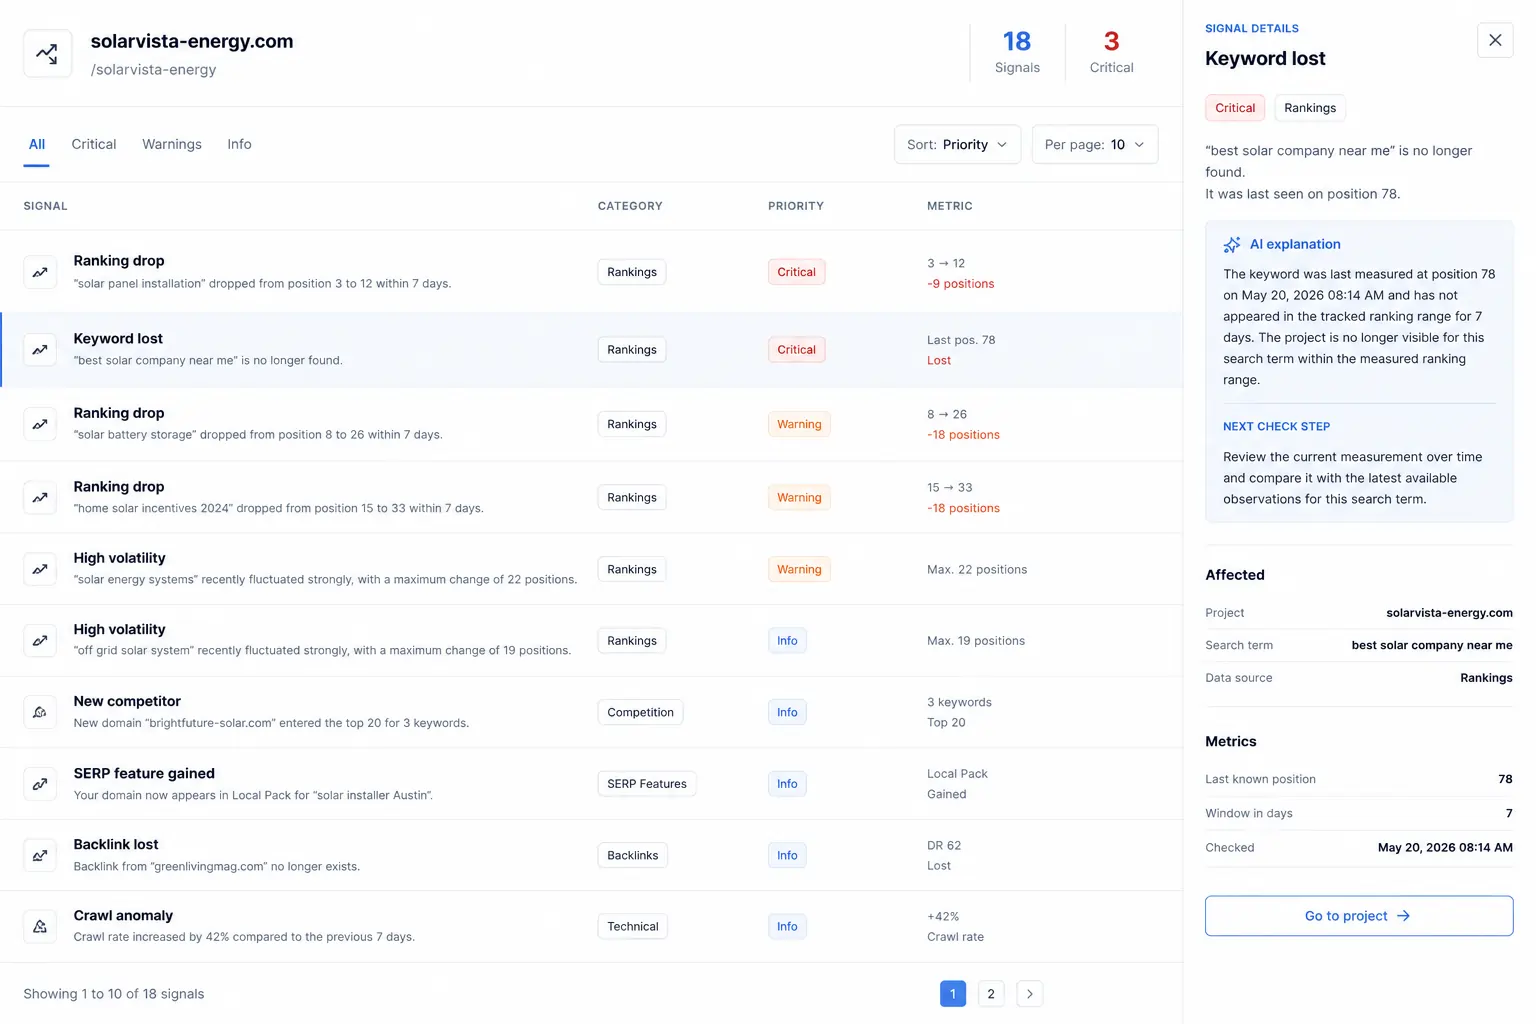Click the SIGNAL column header
This screenshot has width=1536, height=1024.
click(46, 206)
